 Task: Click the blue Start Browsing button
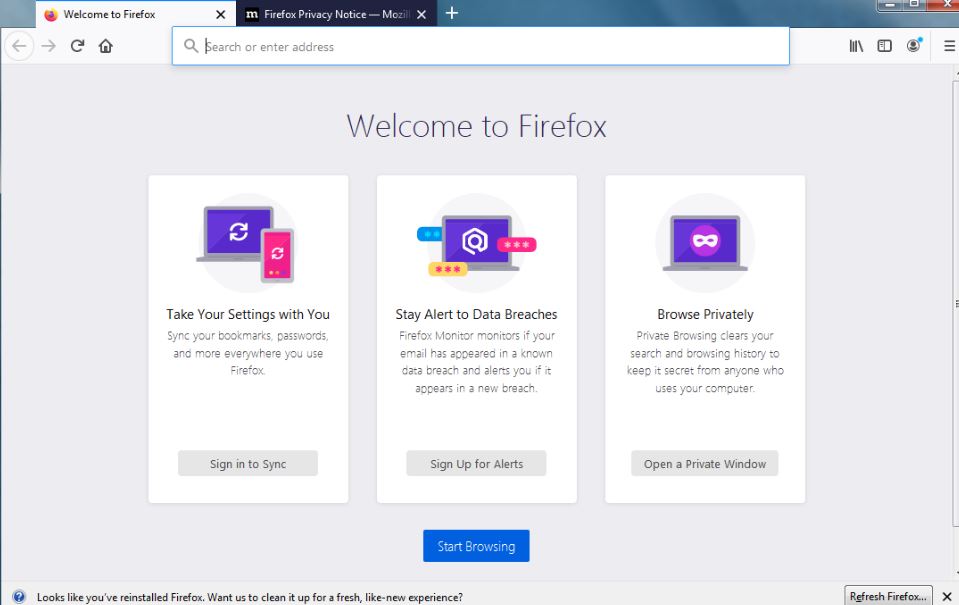point(476,546)
